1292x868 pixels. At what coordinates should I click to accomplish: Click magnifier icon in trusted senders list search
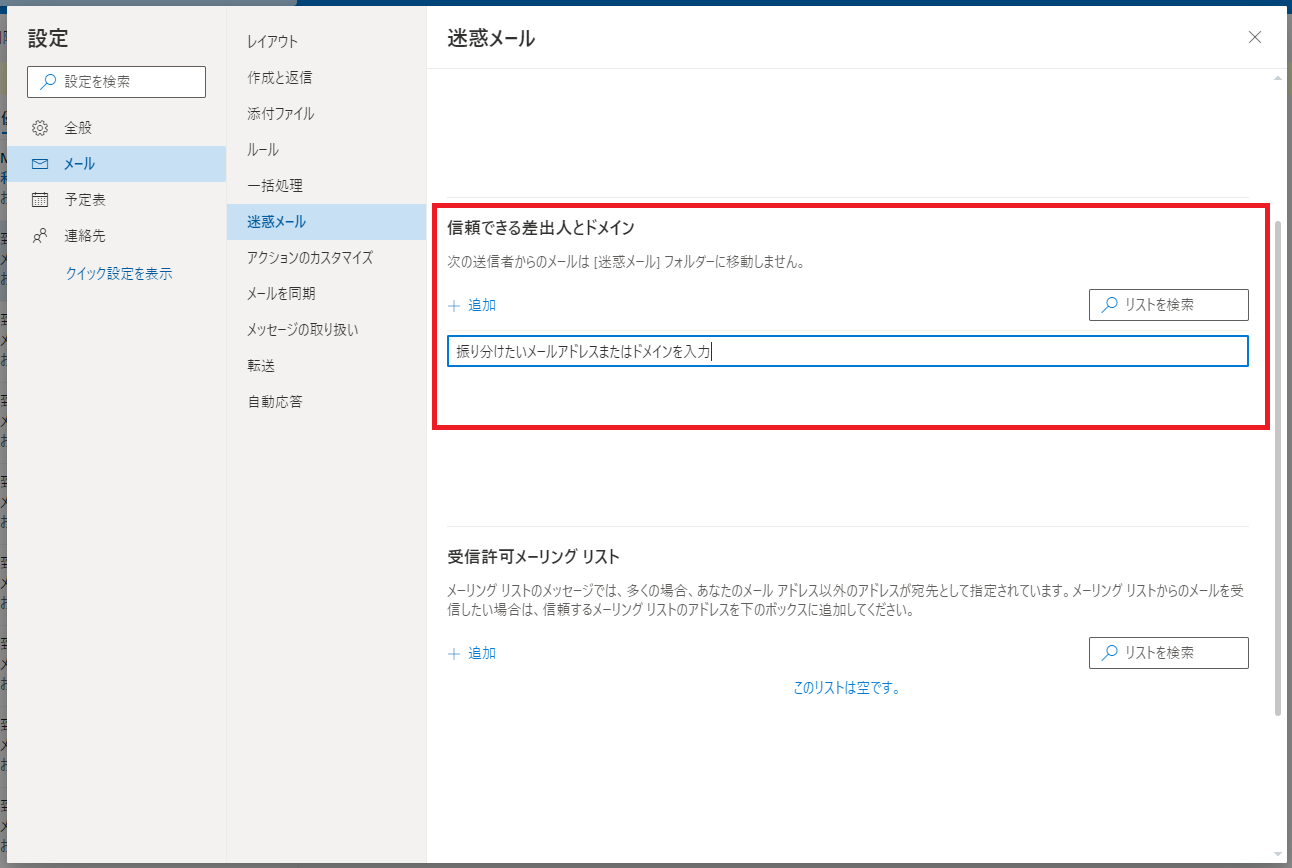click(1109, 305)
